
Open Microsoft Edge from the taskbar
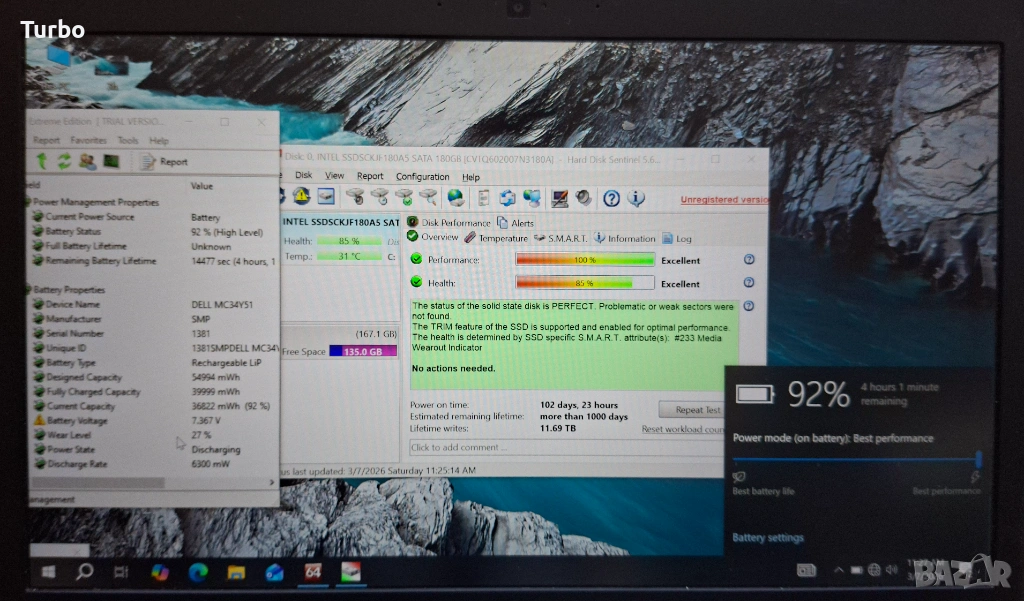[x=198, y=572]
